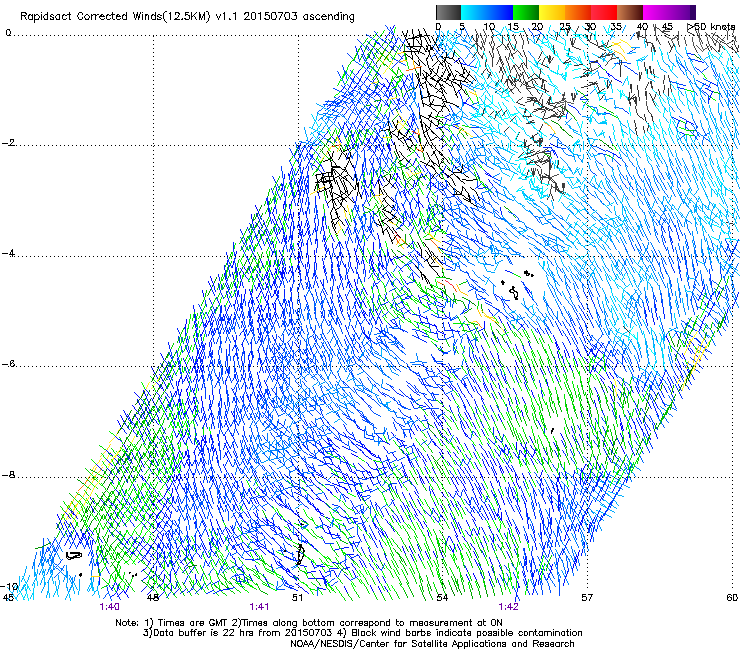This screenshot has height=650, width=740.
Task: Click the red 30-35 knots legend segment
Action: (x=604, y=12)
